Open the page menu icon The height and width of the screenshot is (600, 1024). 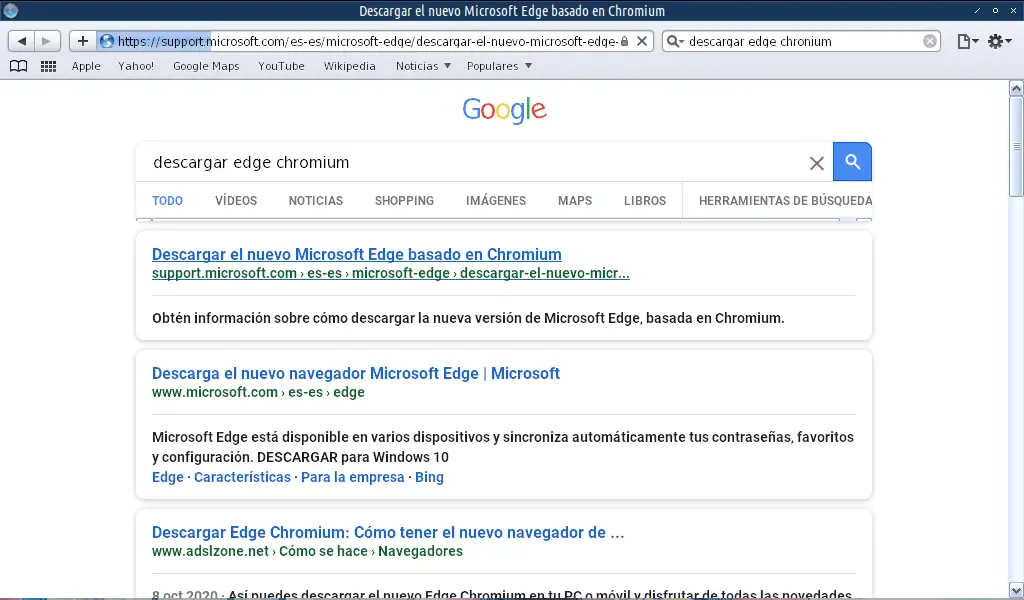[967, 41]
